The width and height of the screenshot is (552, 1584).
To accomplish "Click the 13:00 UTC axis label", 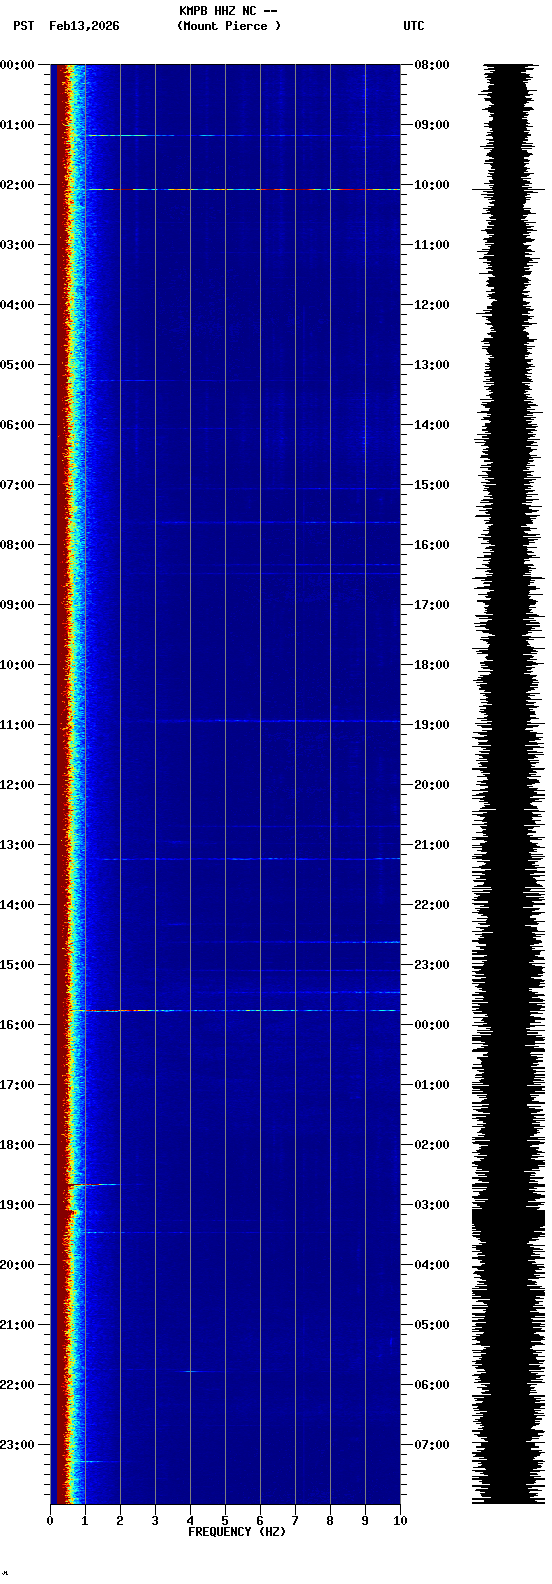I will point(432,365).
